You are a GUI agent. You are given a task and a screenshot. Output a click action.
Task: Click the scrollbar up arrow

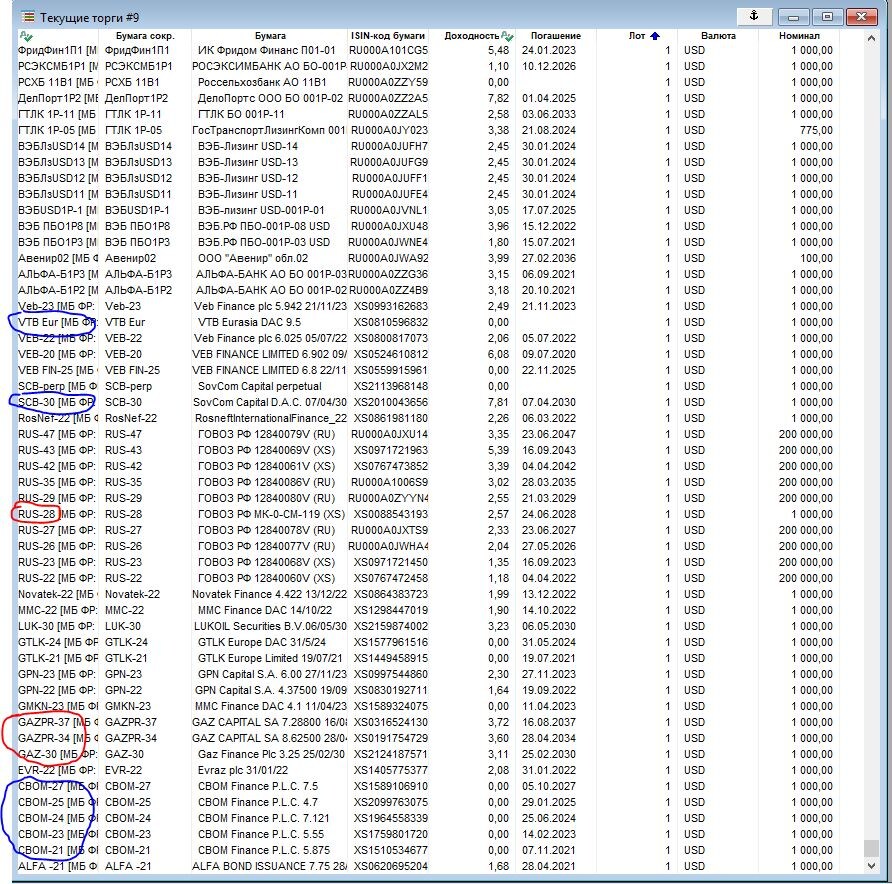tap(871, 39)
